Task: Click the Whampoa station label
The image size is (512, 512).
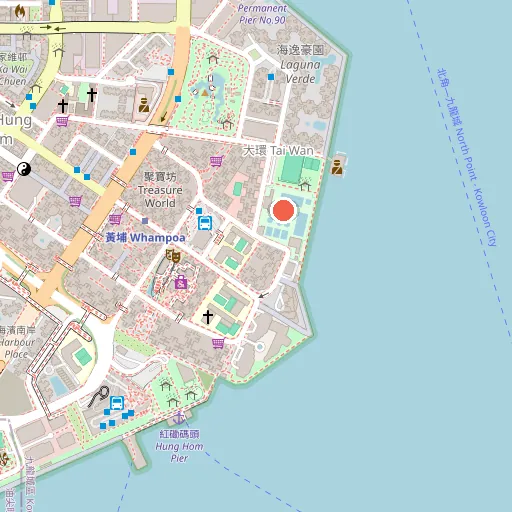Action: click(145, 238)
